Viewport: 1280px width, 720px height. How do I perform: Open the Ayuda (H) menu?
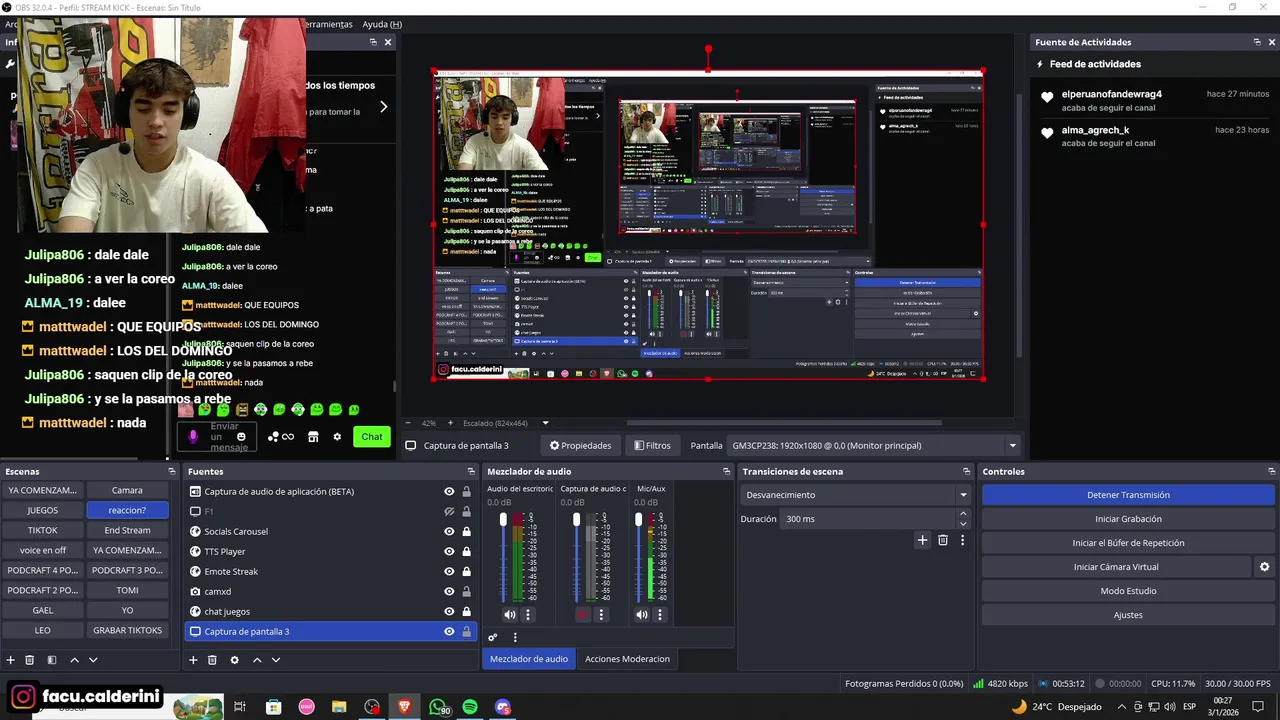tap(382, 24)
